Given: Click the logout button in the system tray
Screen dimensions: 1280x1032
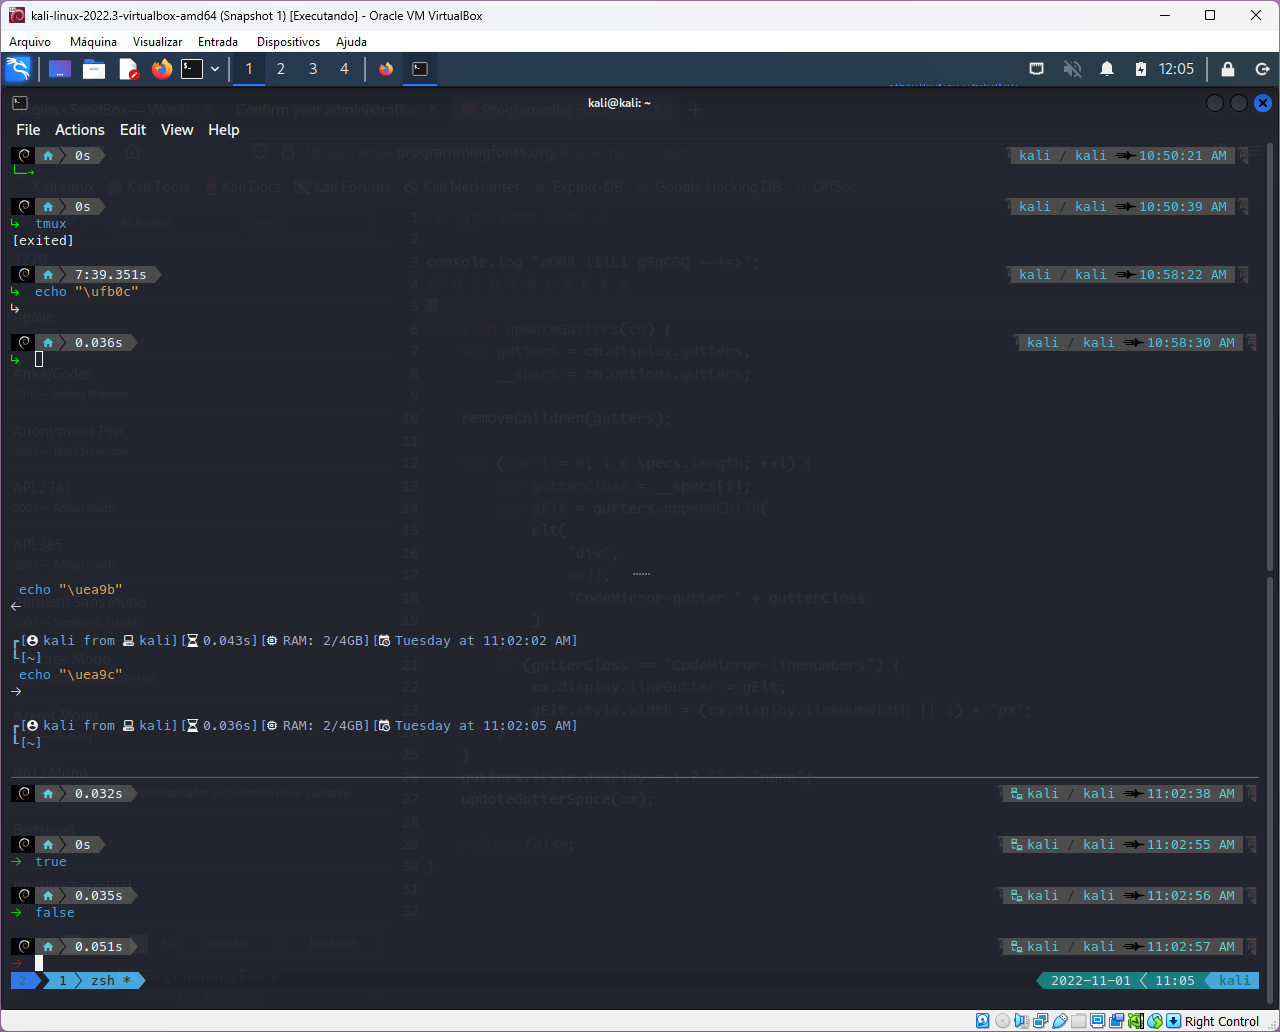Looking at the screenshot, I should (1261, 69).
